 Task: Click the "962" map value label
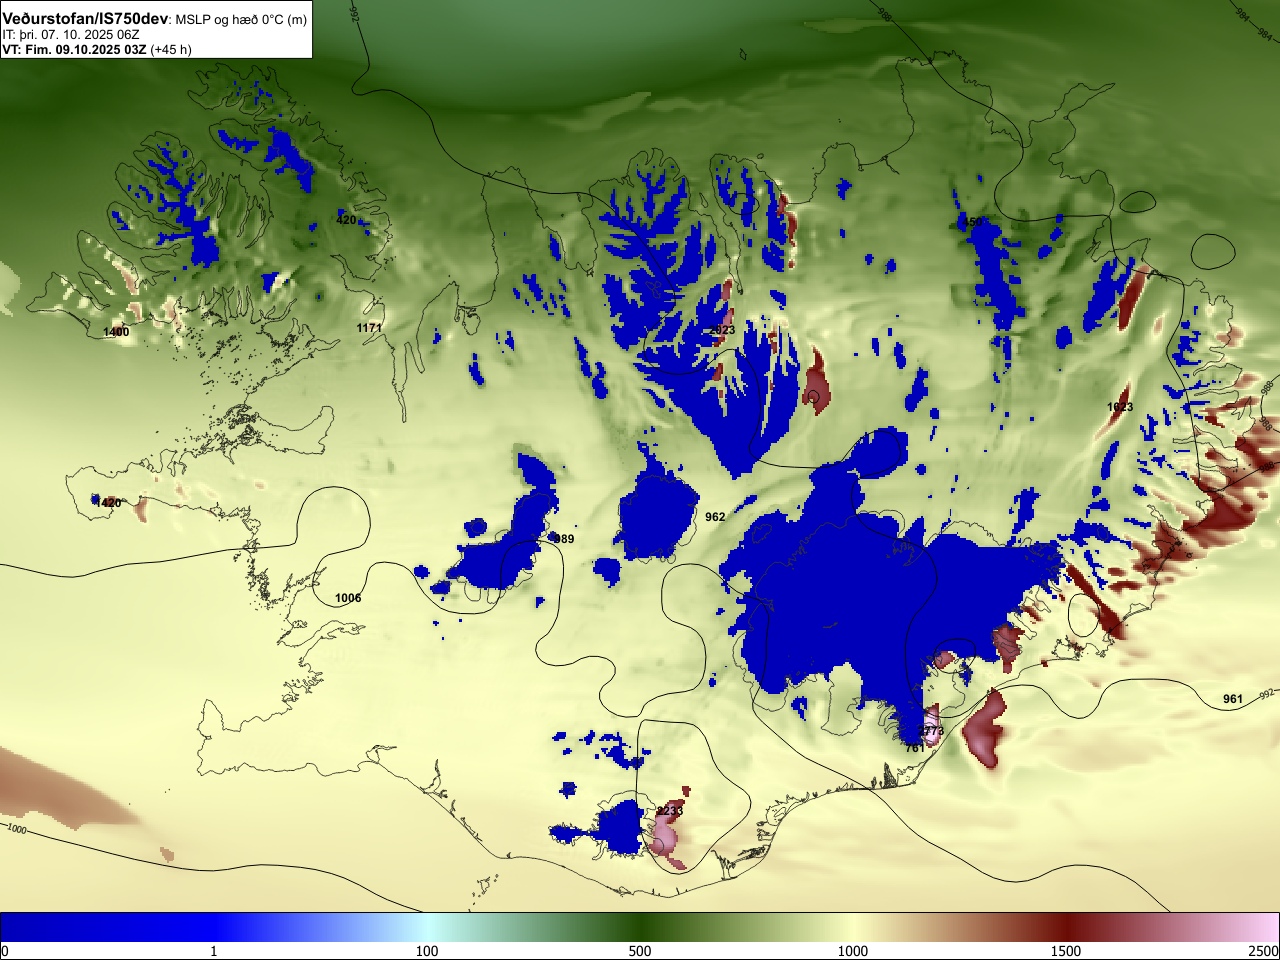(715, 517)
